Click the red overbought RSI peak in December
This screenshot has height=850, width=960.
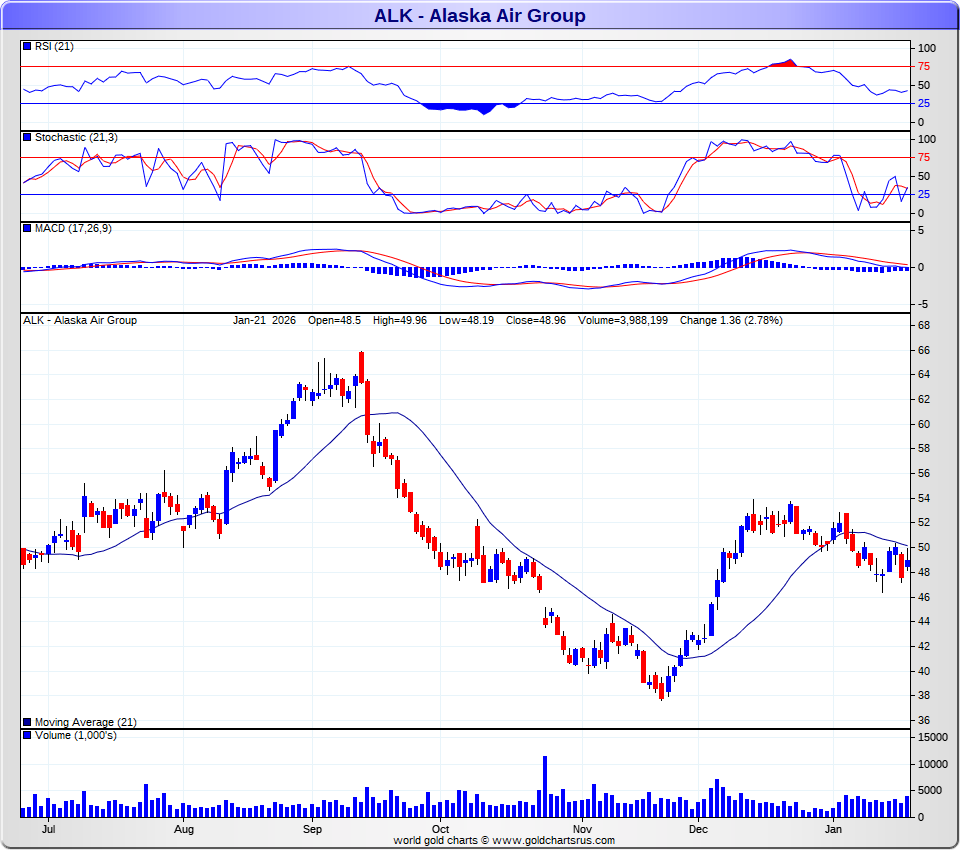click(786, 63)
